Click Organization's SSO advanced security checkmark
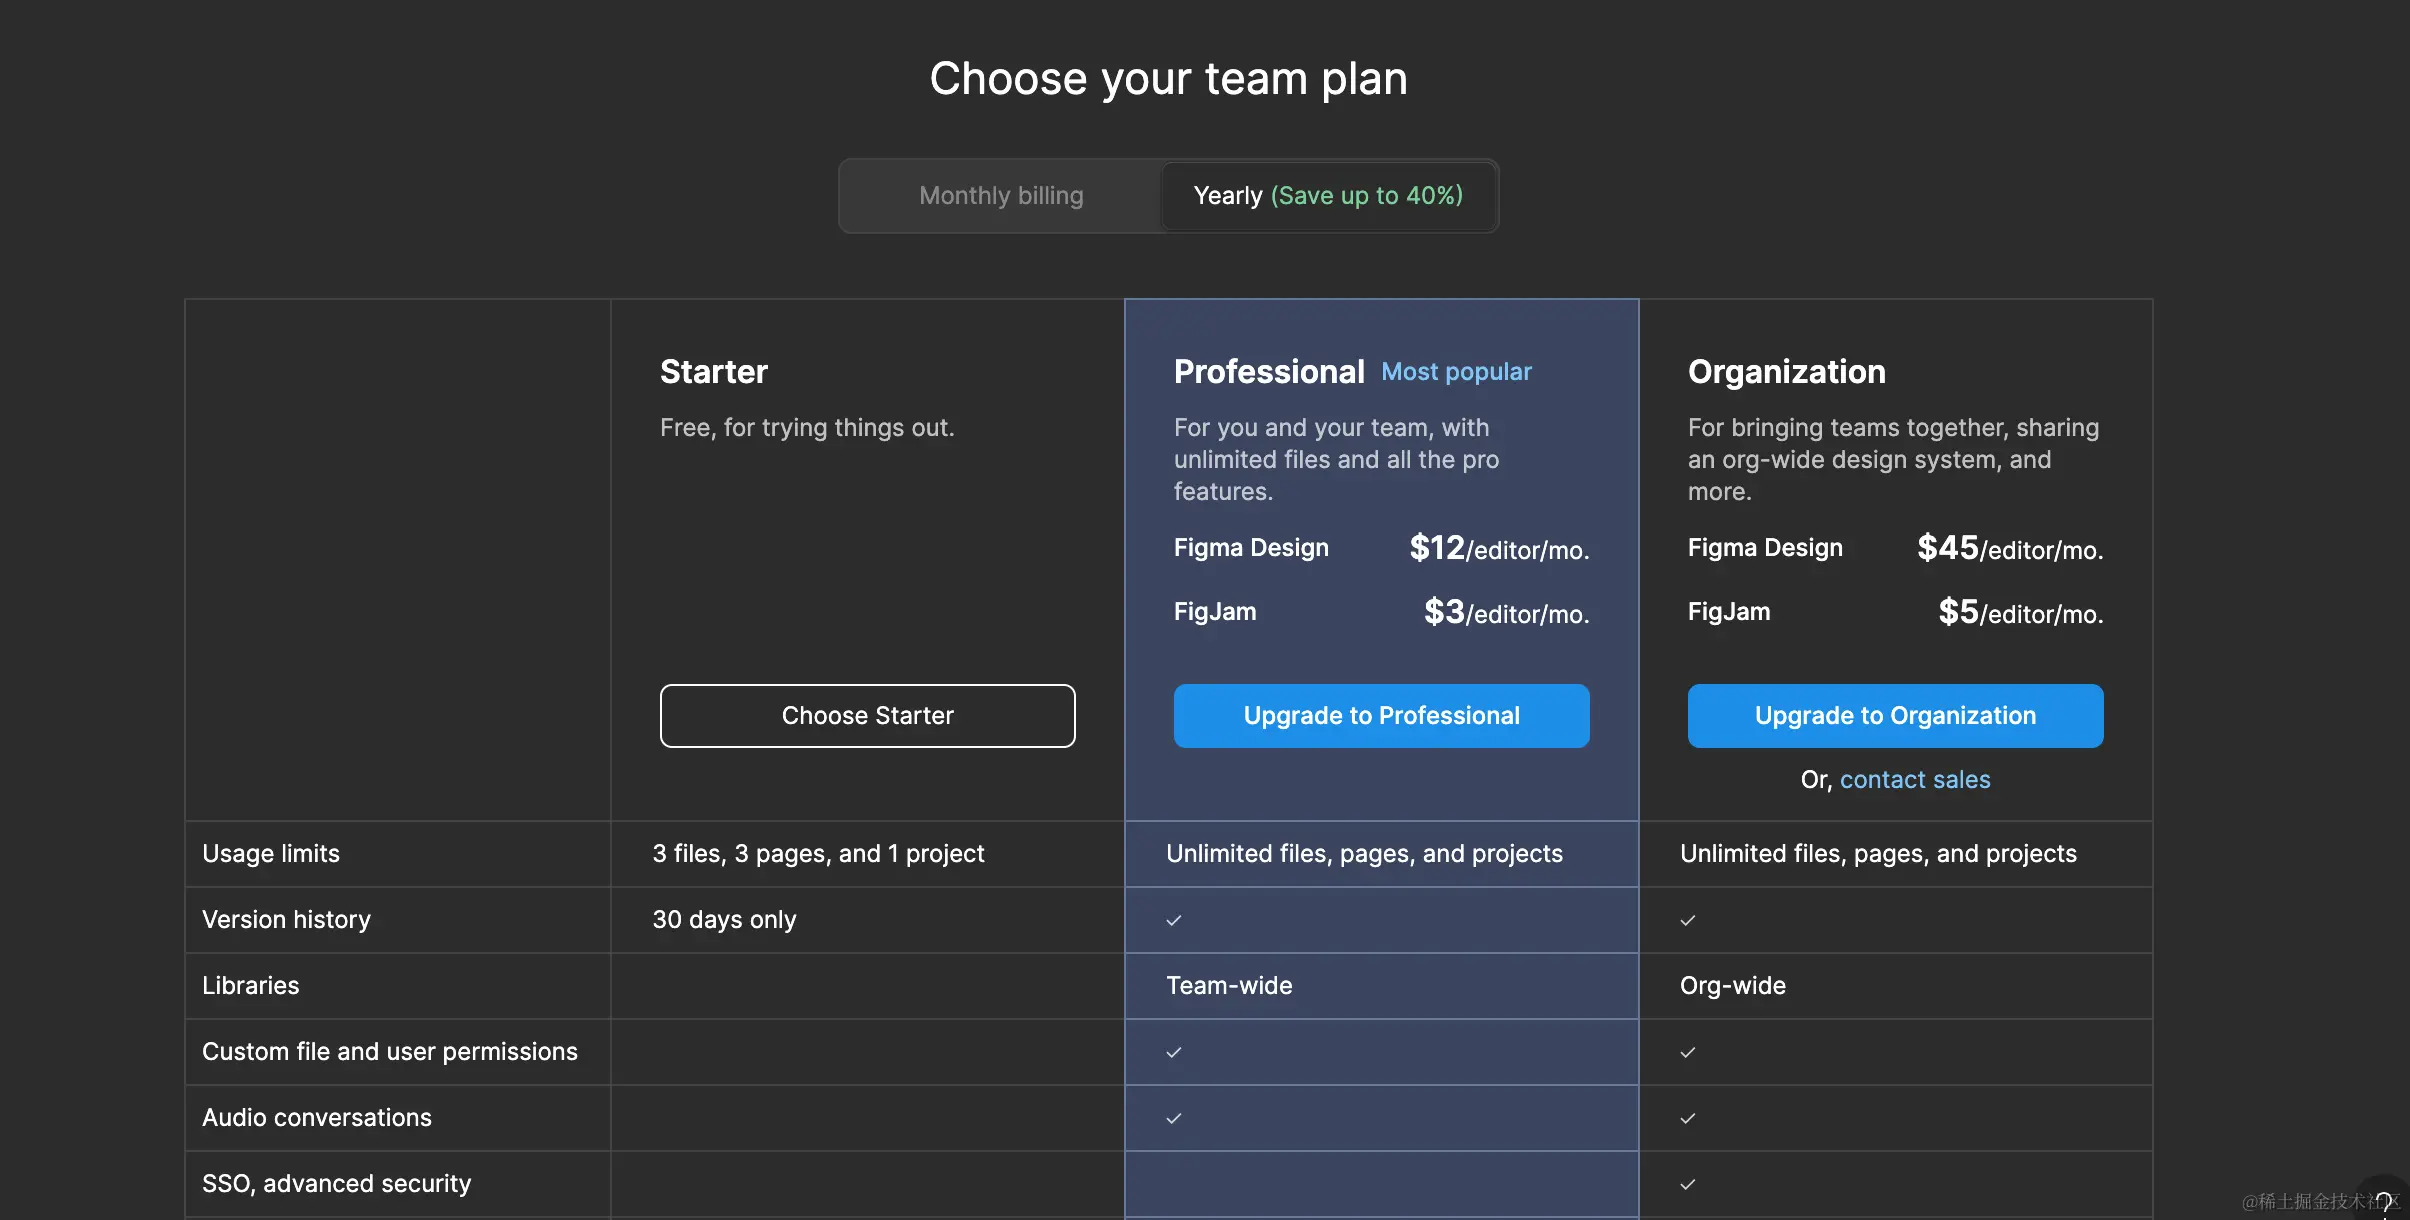Viewport: 2410px width, 1220px height. tap(1688, 1184)
